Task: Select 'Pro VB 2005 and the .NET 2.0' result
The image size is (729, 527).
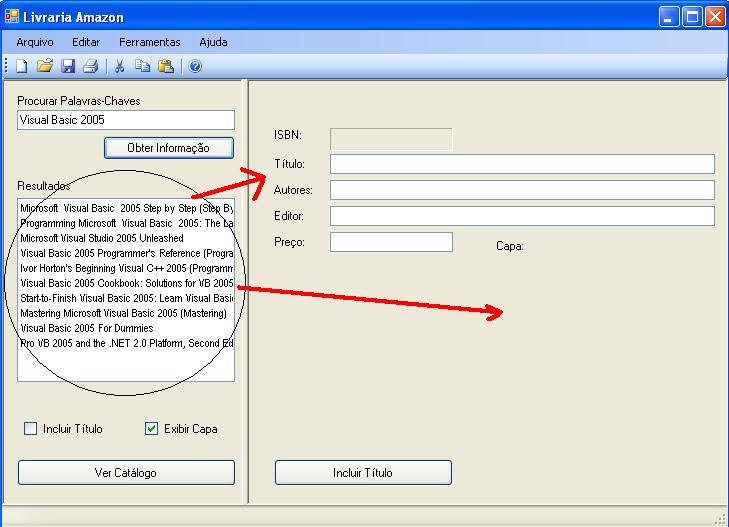Action: pos(126,343)
